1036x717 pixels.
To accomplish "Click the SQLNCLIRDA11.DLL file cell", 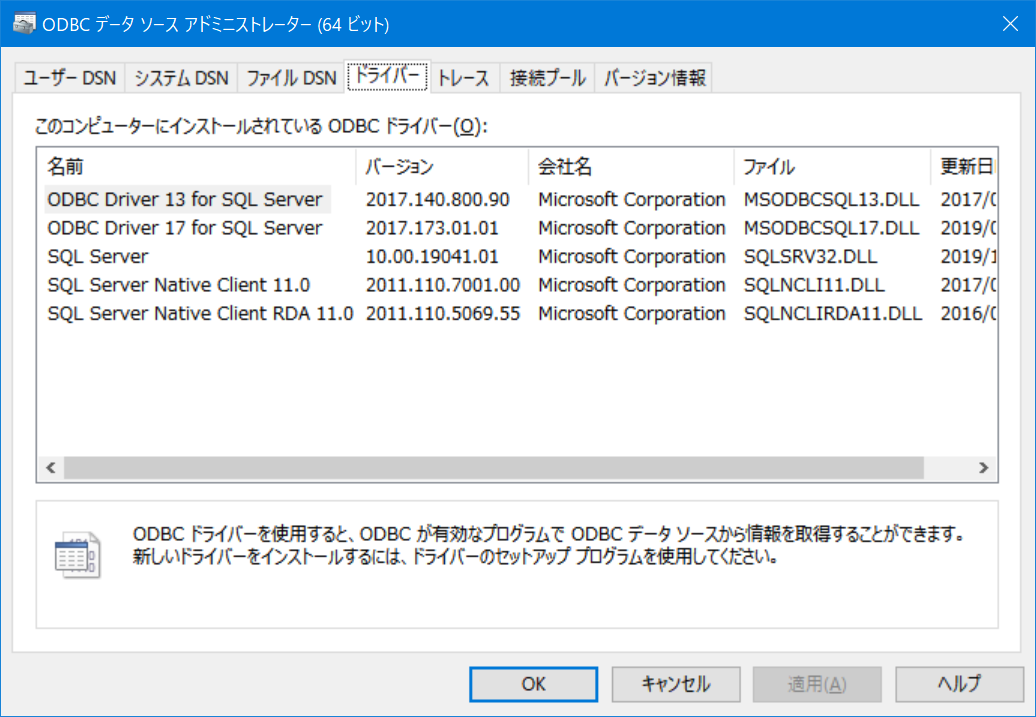I will [832, 313].
